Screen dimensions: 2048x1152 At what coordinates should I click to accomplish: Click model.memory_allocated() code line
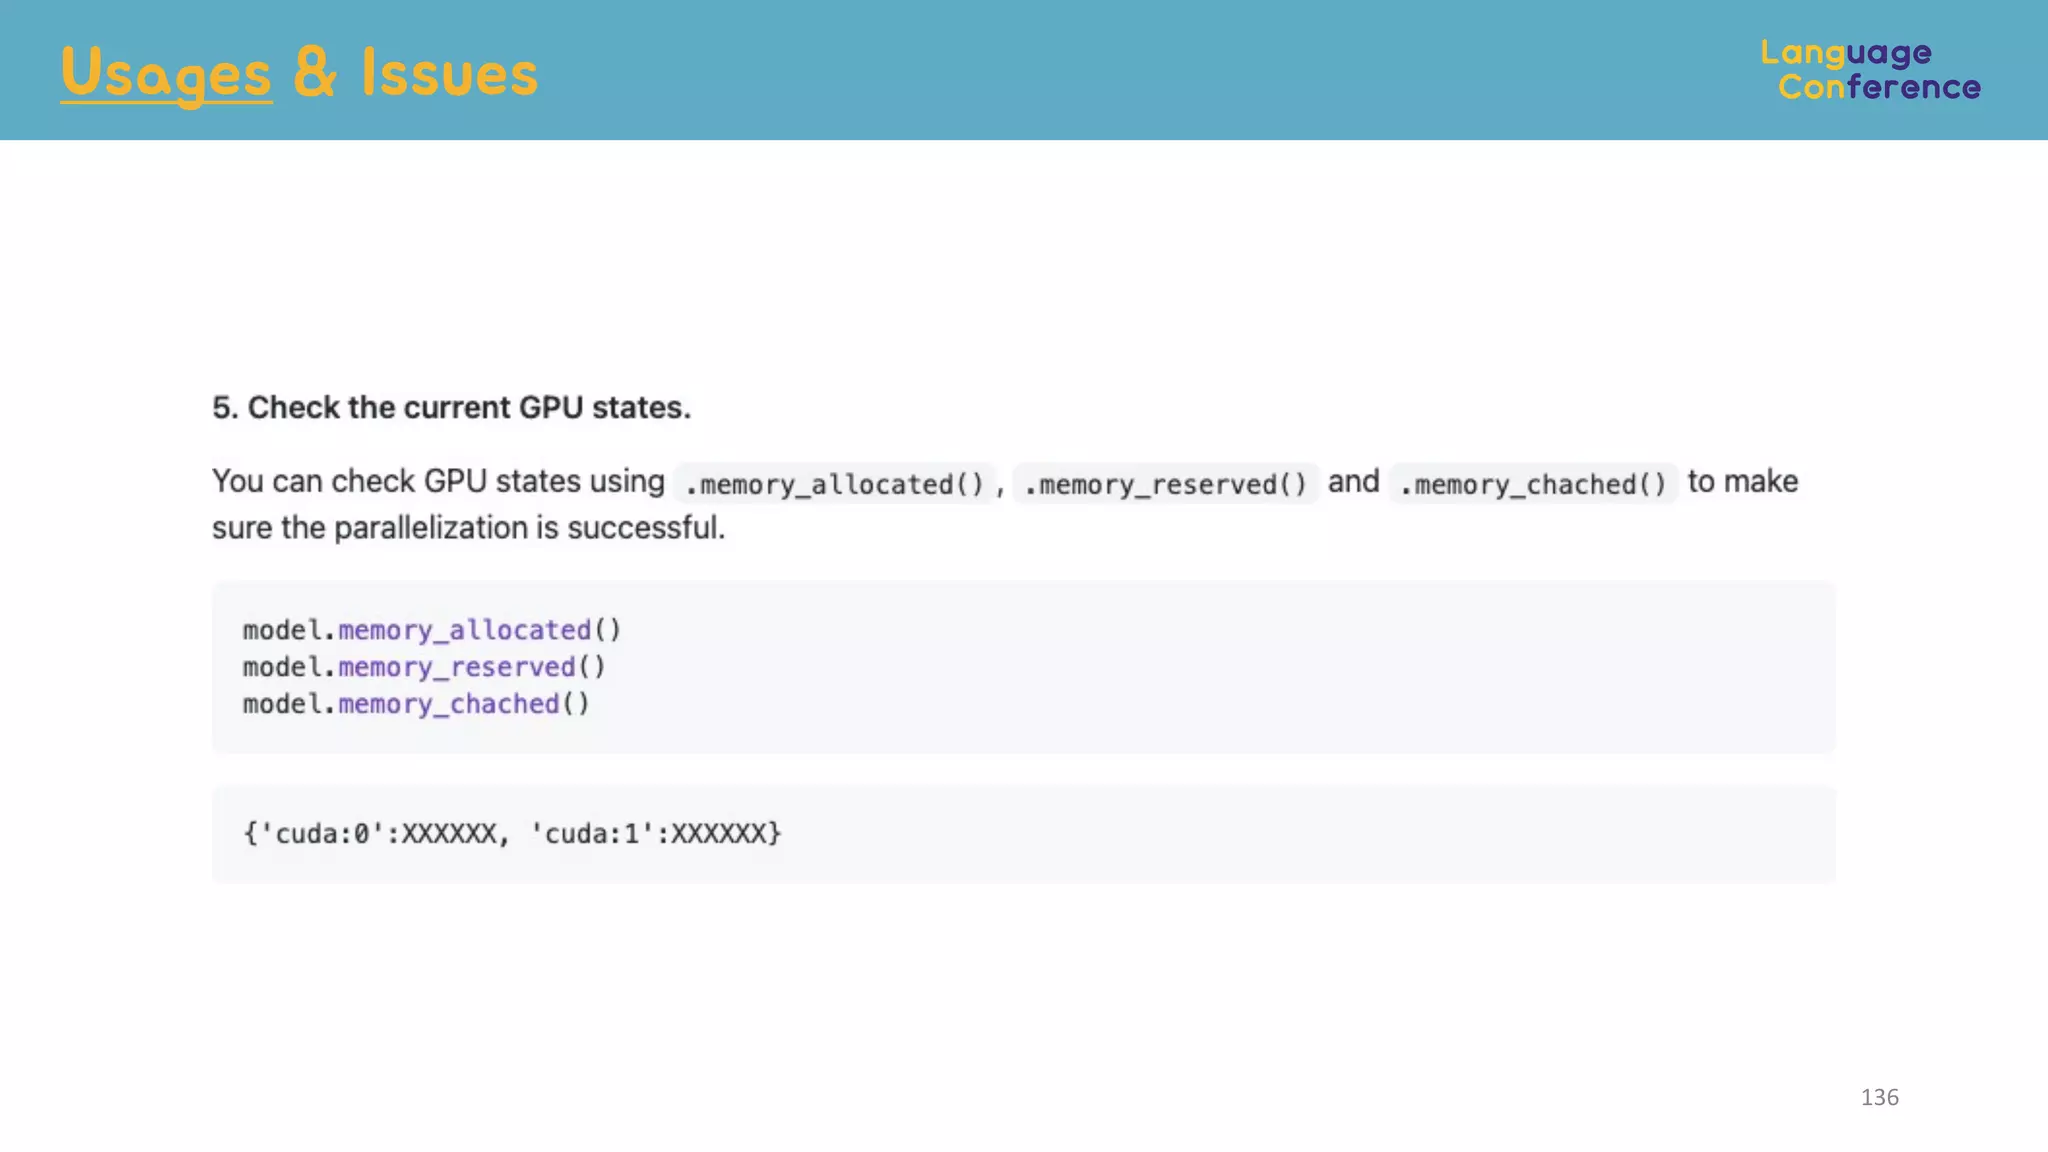point(432,630)
